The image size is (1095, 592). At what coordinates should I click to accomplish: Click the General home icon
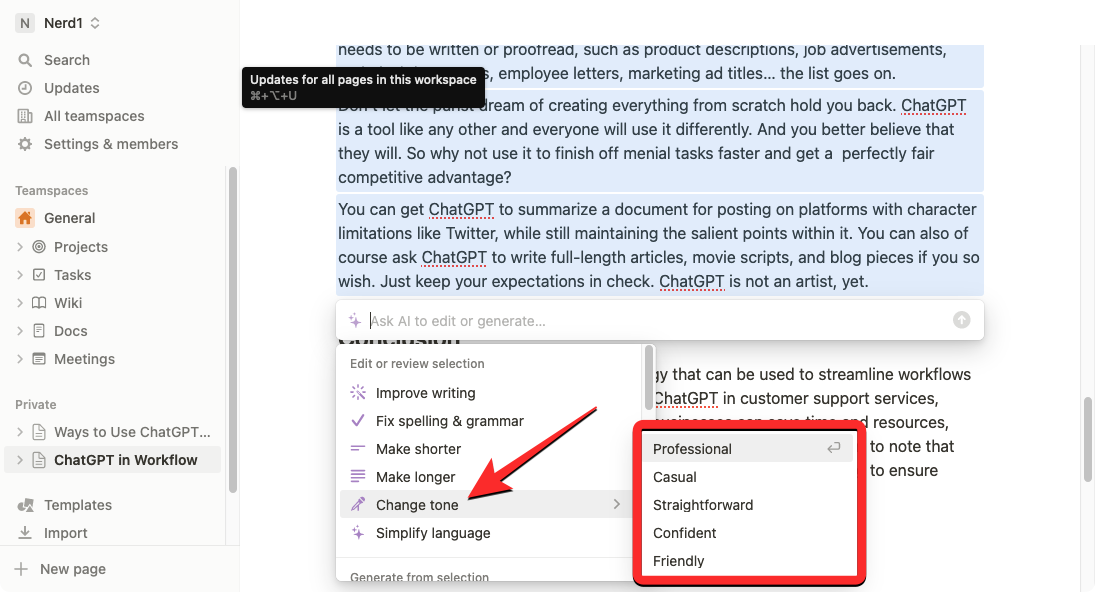point(25,218)
